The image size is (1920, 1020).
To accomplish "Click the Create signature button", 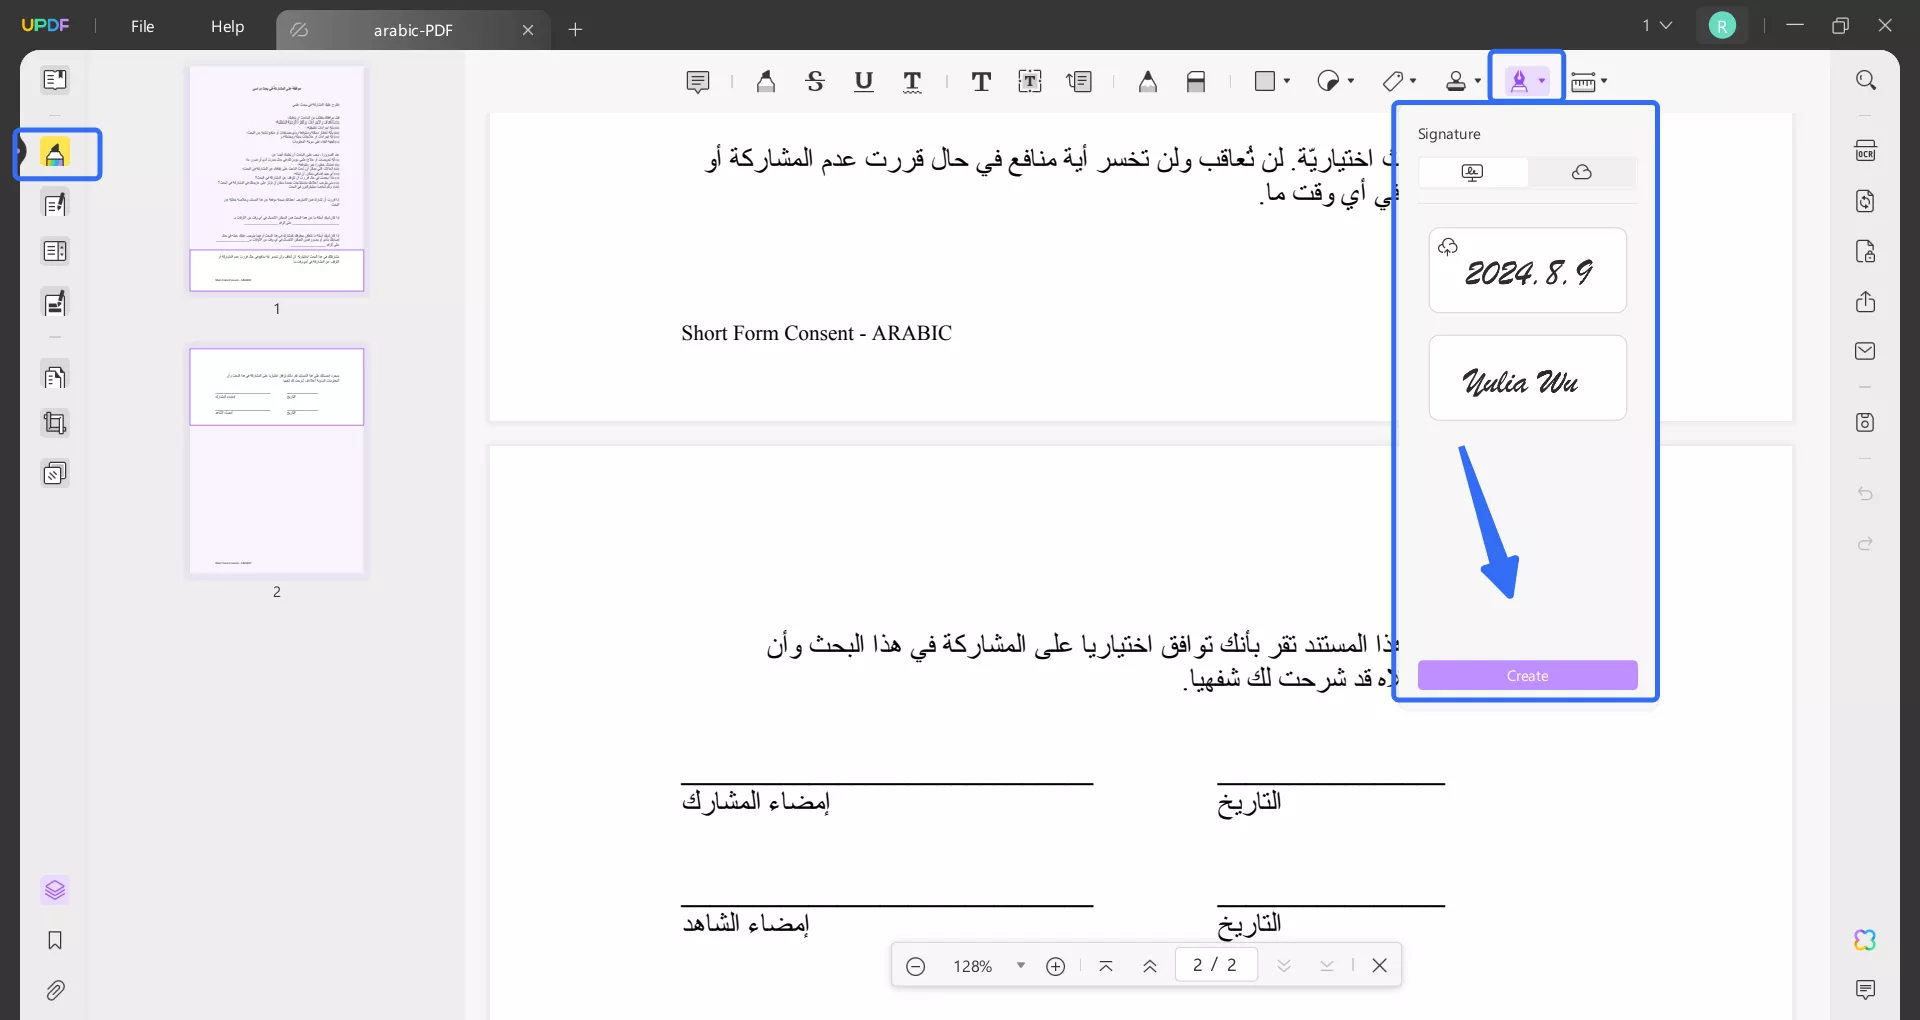I will click(x=1527, y=675).
